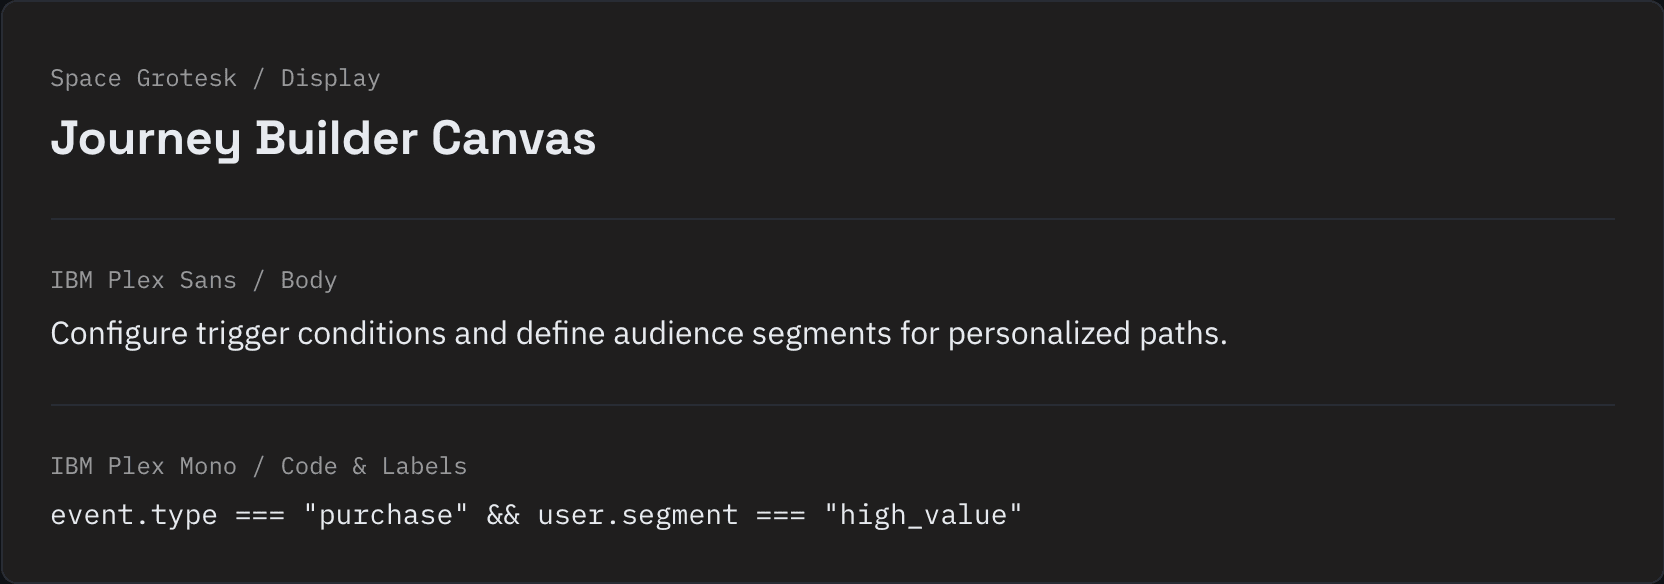Click user.segment in the code snippet
This screenshot has width=1664, height=584.
point(637,515)
